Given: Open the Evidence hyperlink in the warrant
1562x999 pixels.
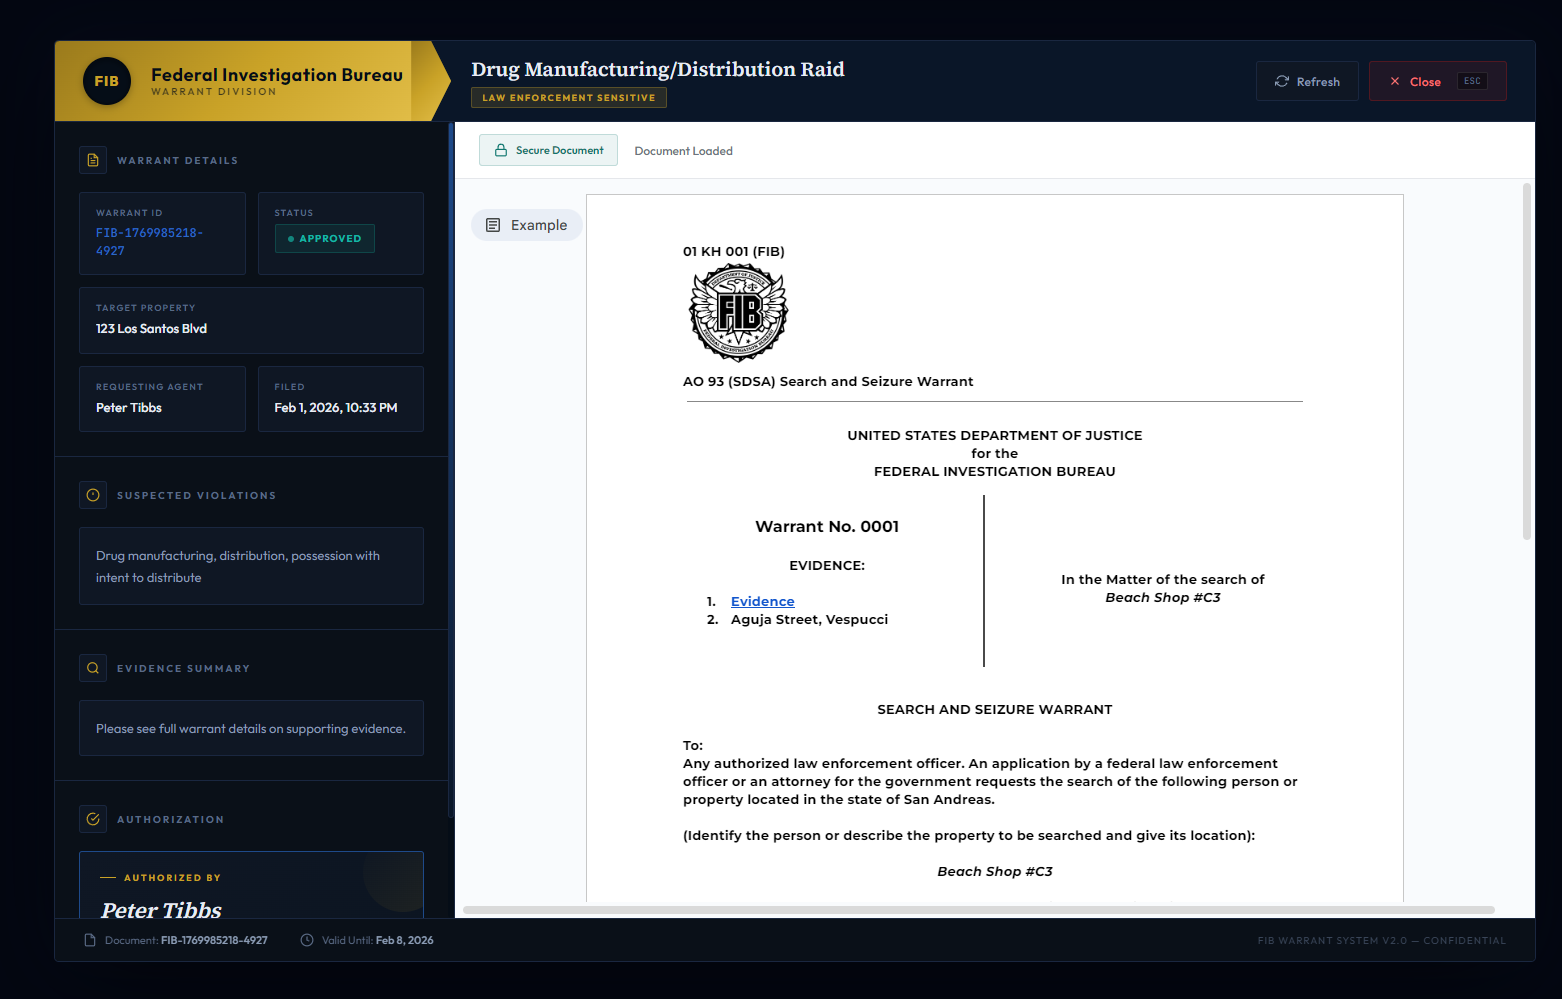Looking at the screenshot, I should (x=762, y=601).
